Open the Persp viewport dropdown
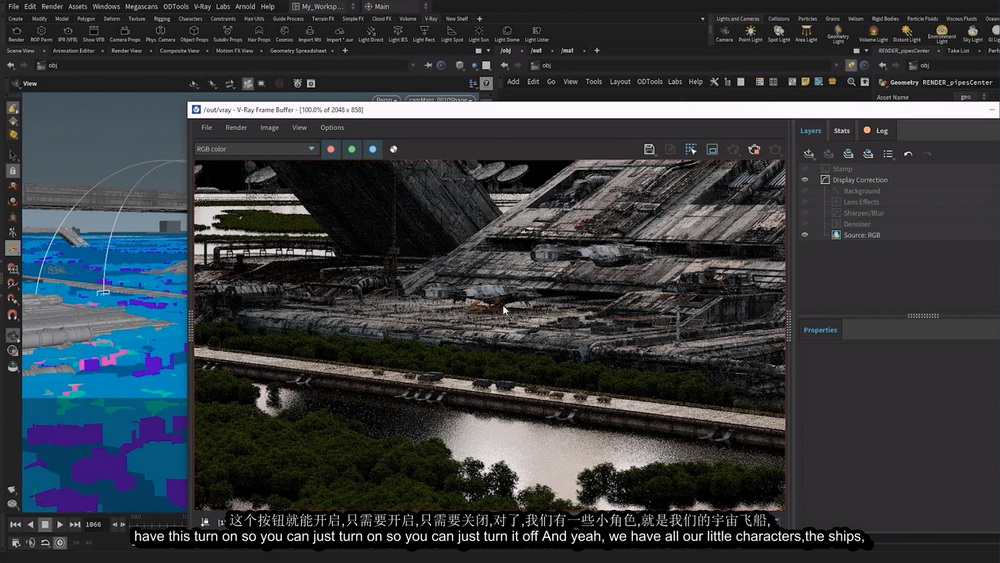 (x=386, y=99)
